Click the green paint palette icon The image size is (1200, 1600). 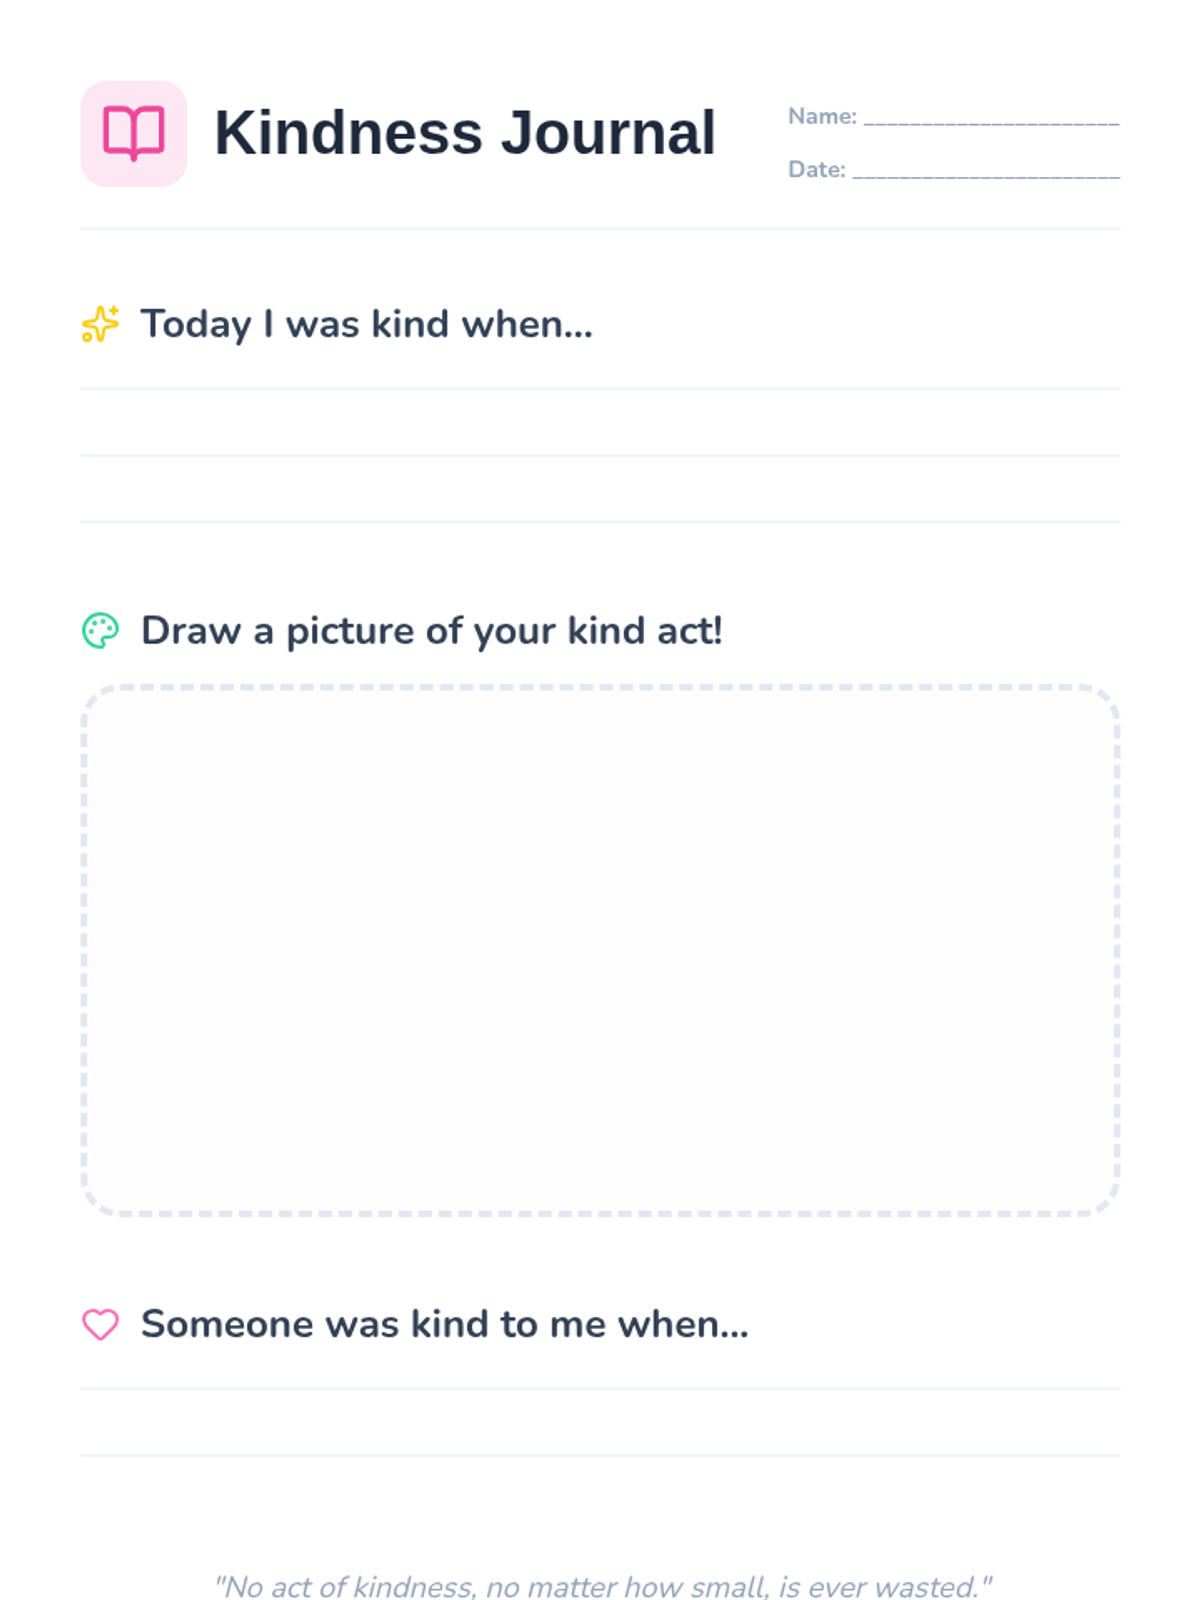coord(100,631)
